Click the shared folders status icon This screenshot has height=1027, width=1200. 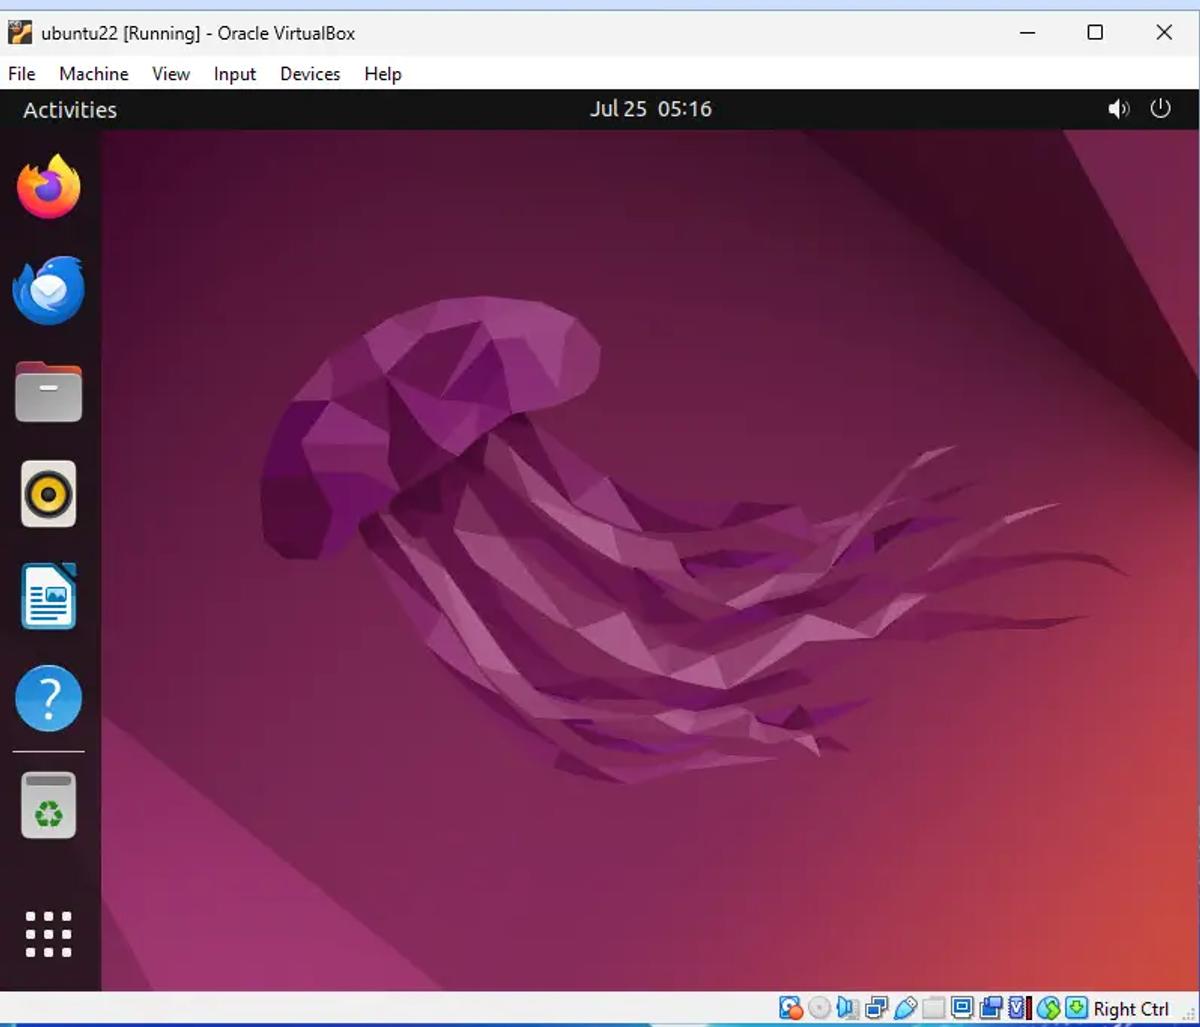click(x=934, y=1008)
